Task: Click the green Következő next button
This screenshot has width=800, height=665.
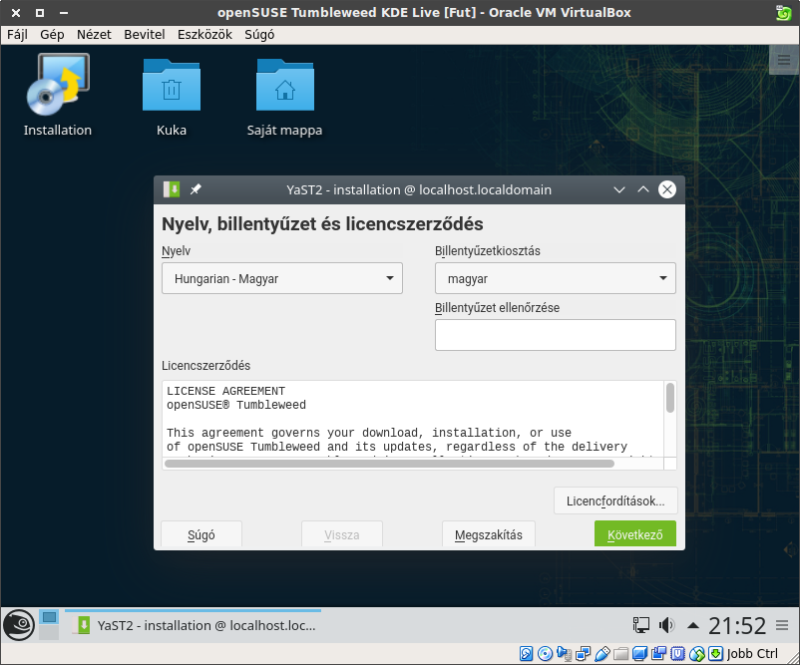Action: tap(635, 534)
